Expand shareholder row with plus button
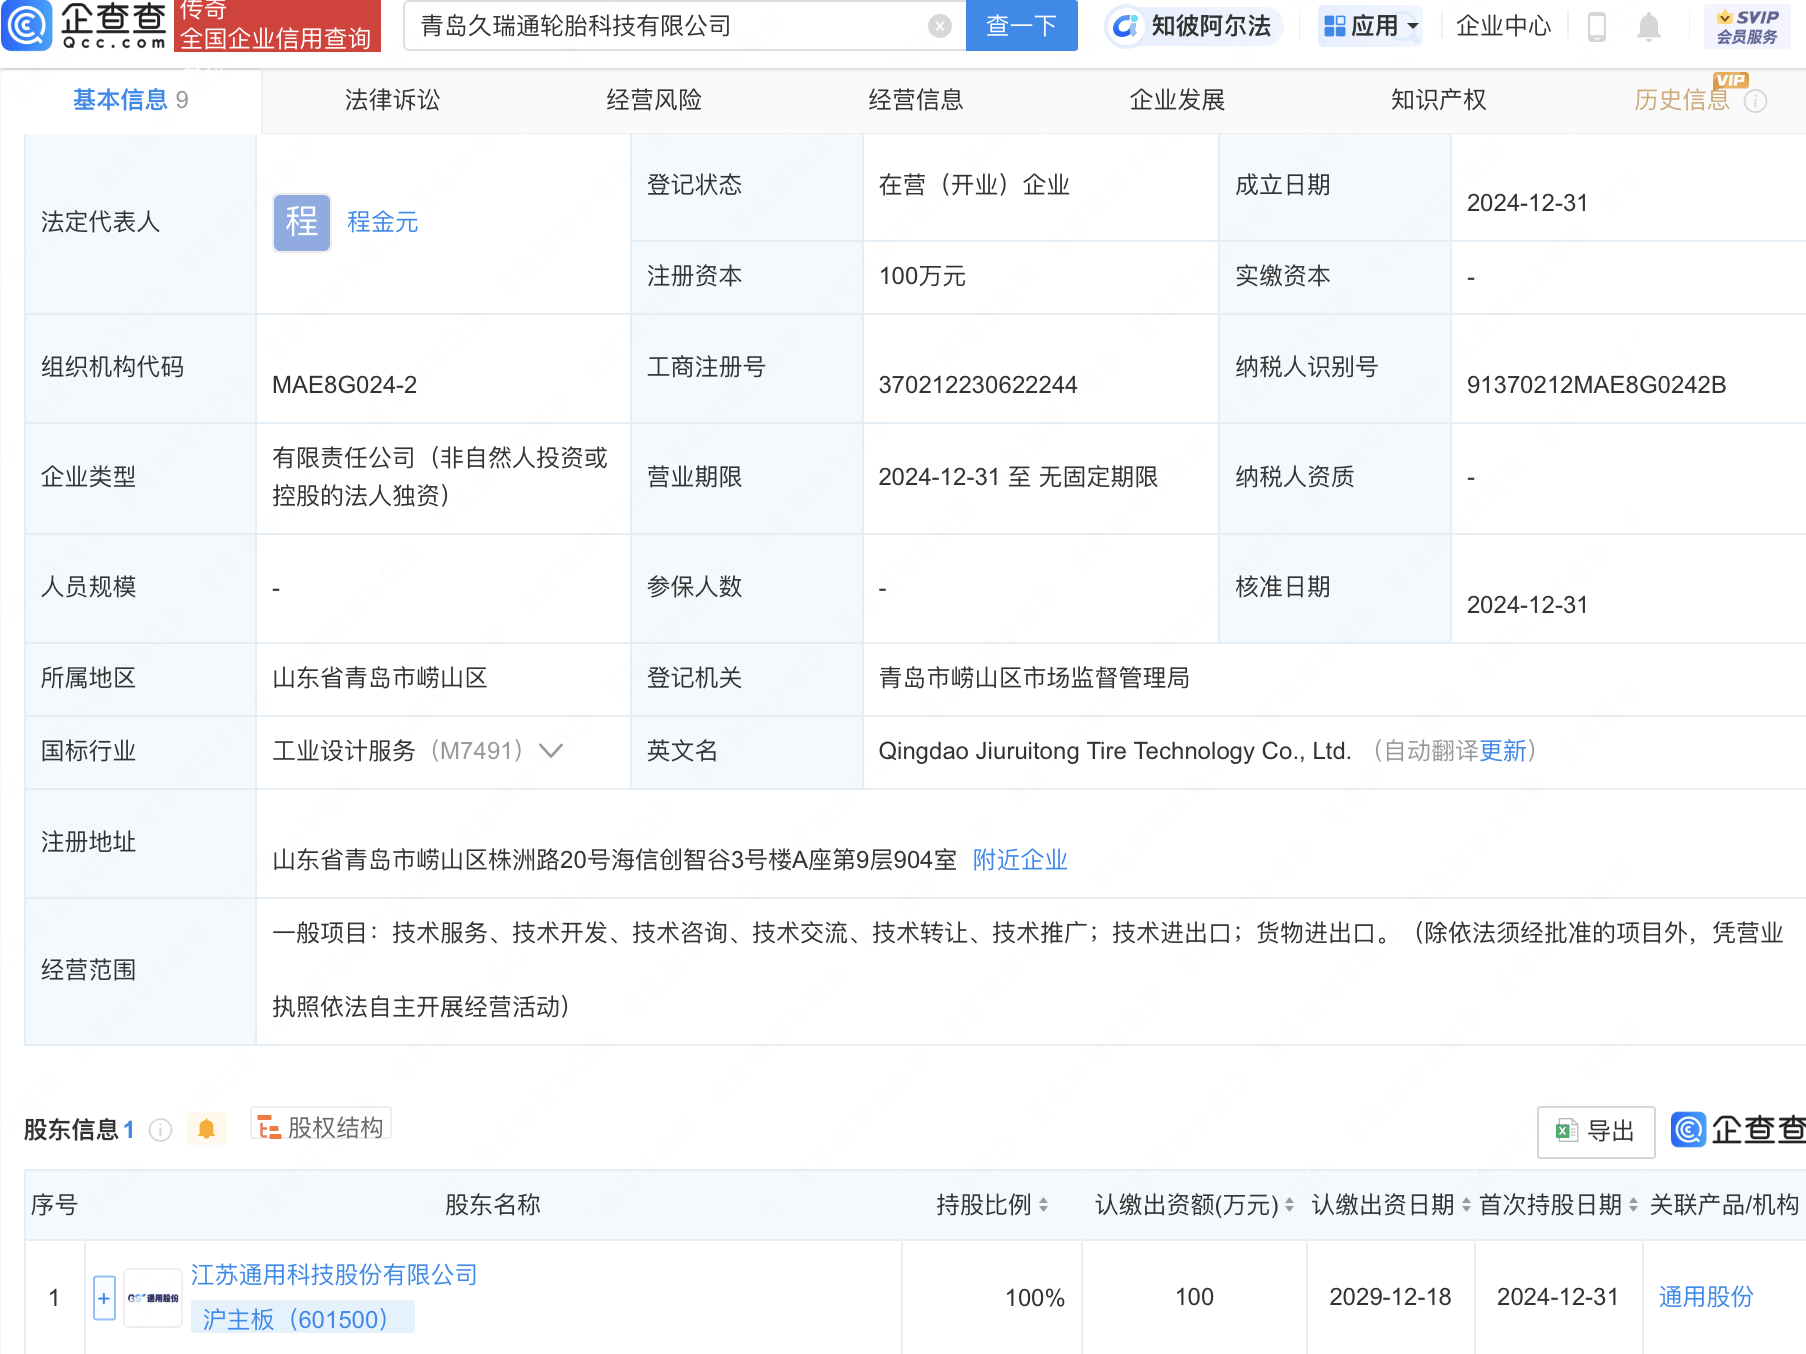This screenshot has height=1354, width=1806. tap(104, 1298)
